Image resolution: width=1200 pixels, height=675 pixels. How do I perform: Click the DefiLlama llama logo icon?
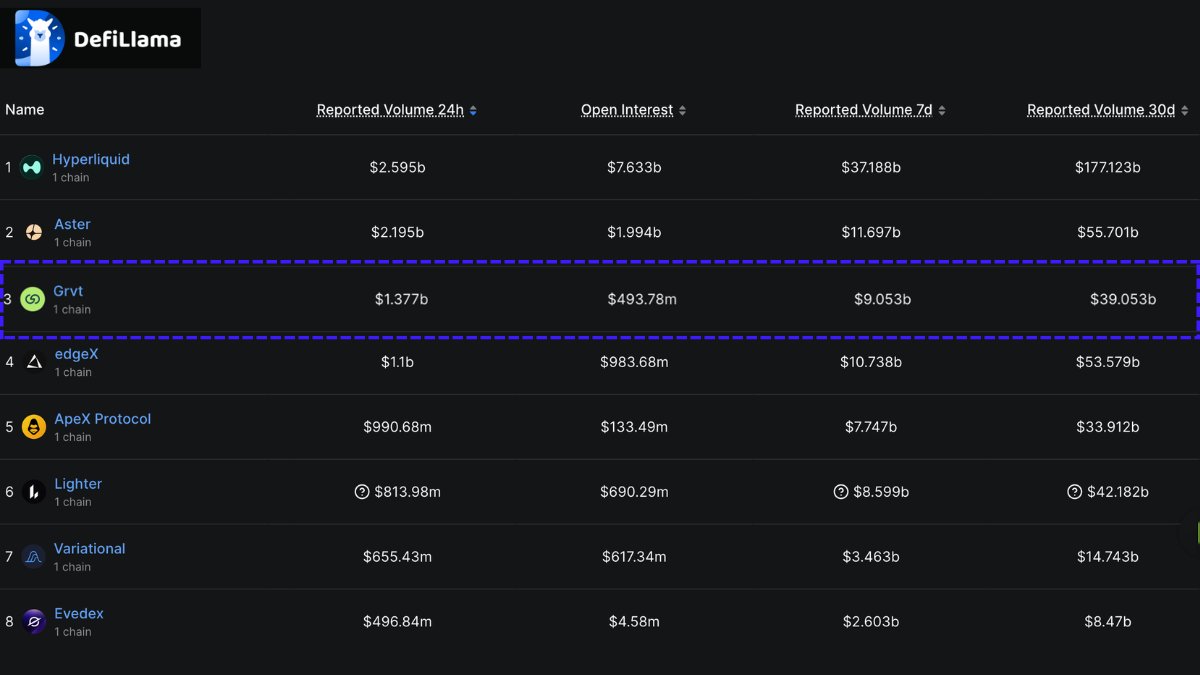click(40, 38)
